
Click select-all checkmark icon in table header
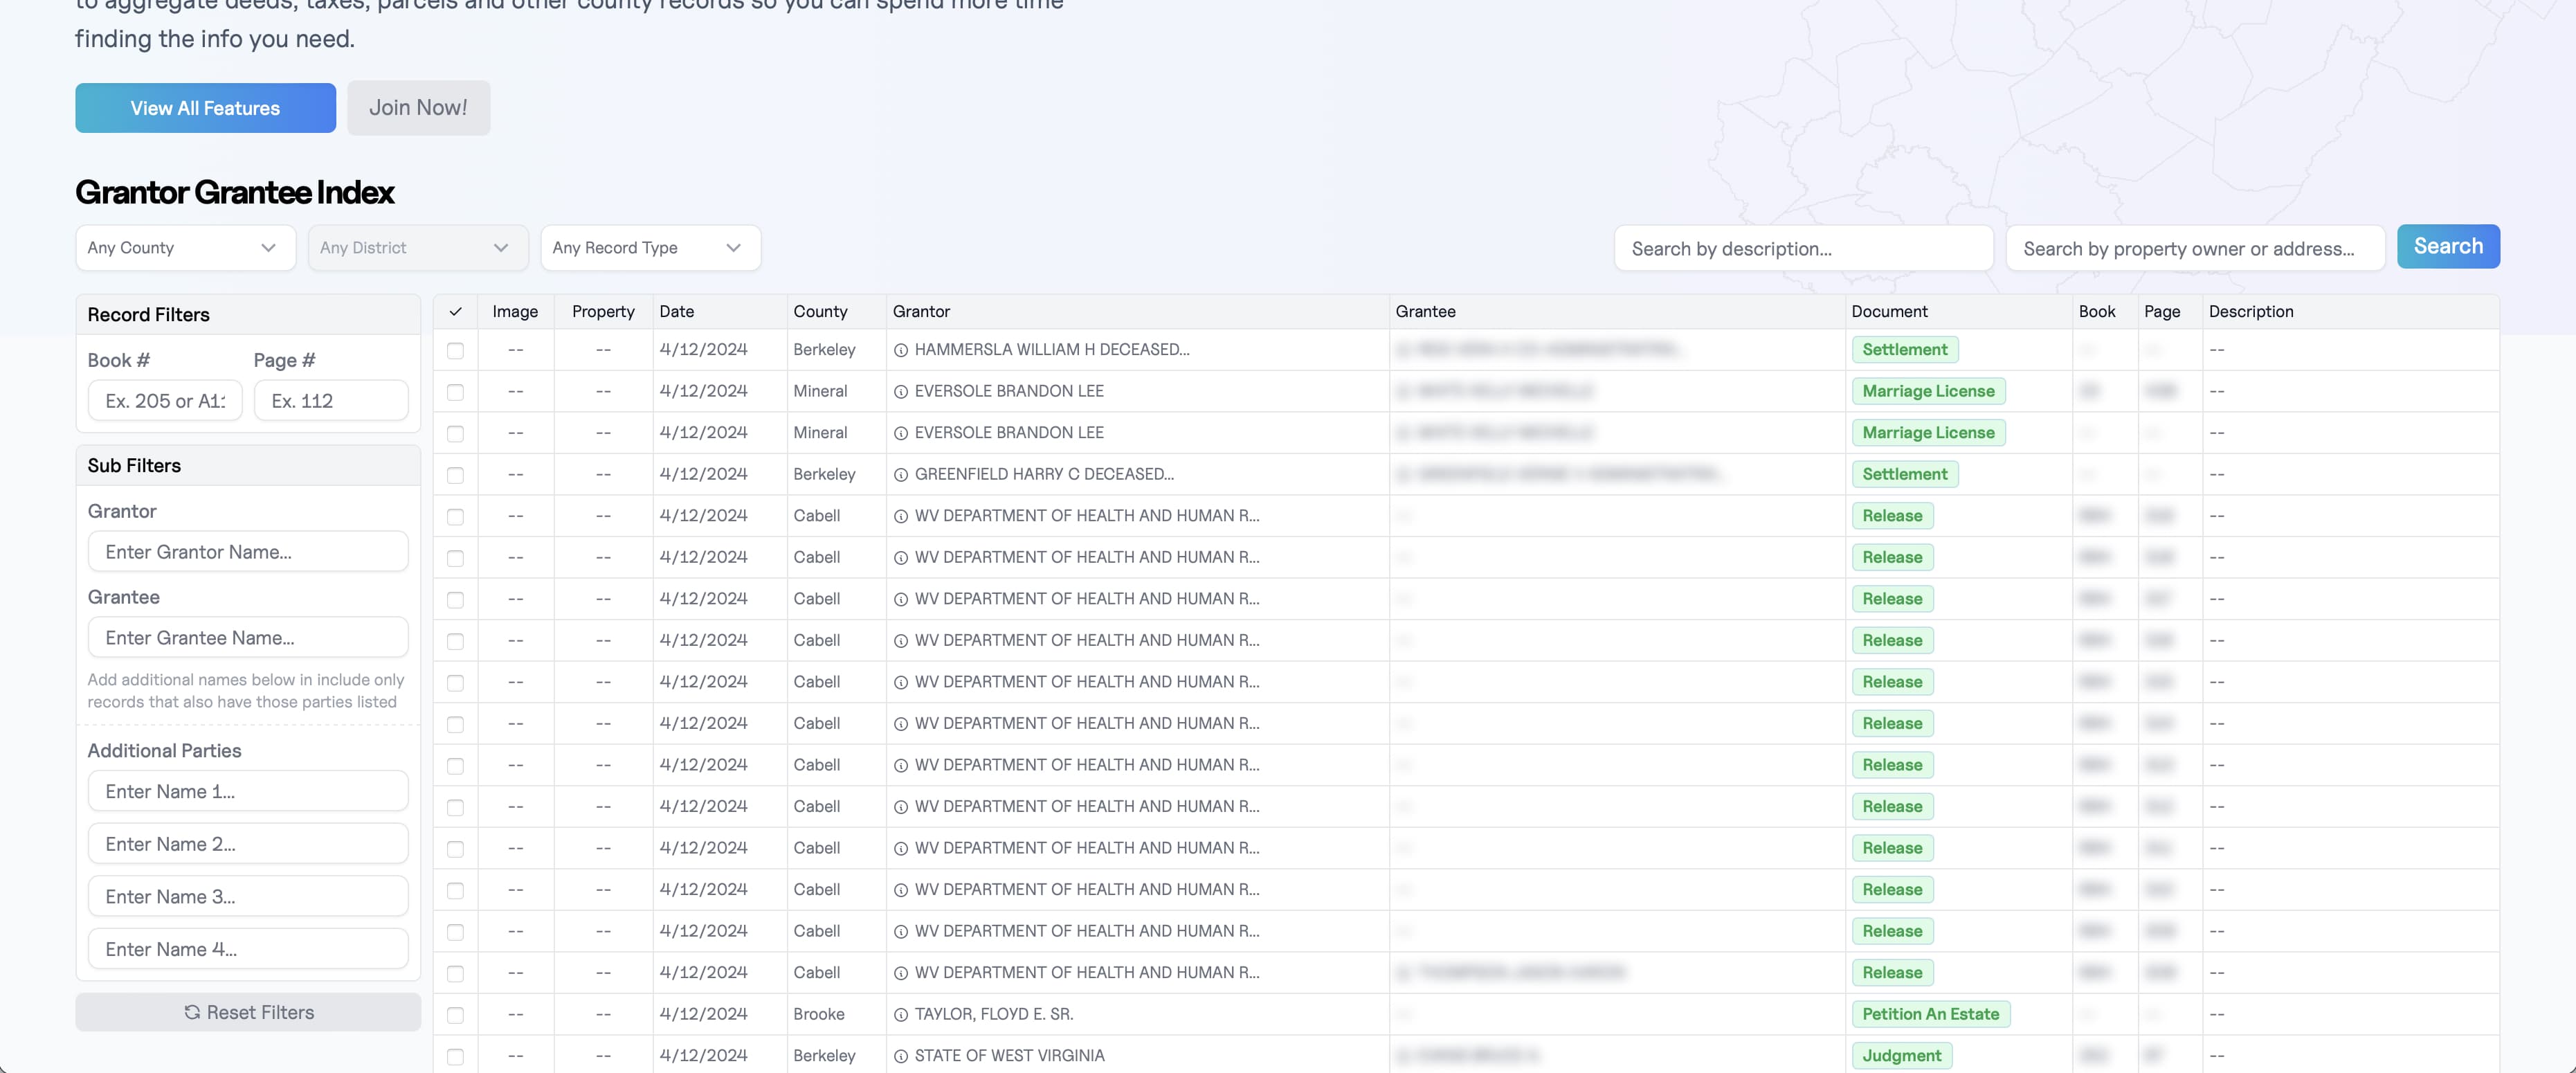pyautogui.click(x=455, y=312)
